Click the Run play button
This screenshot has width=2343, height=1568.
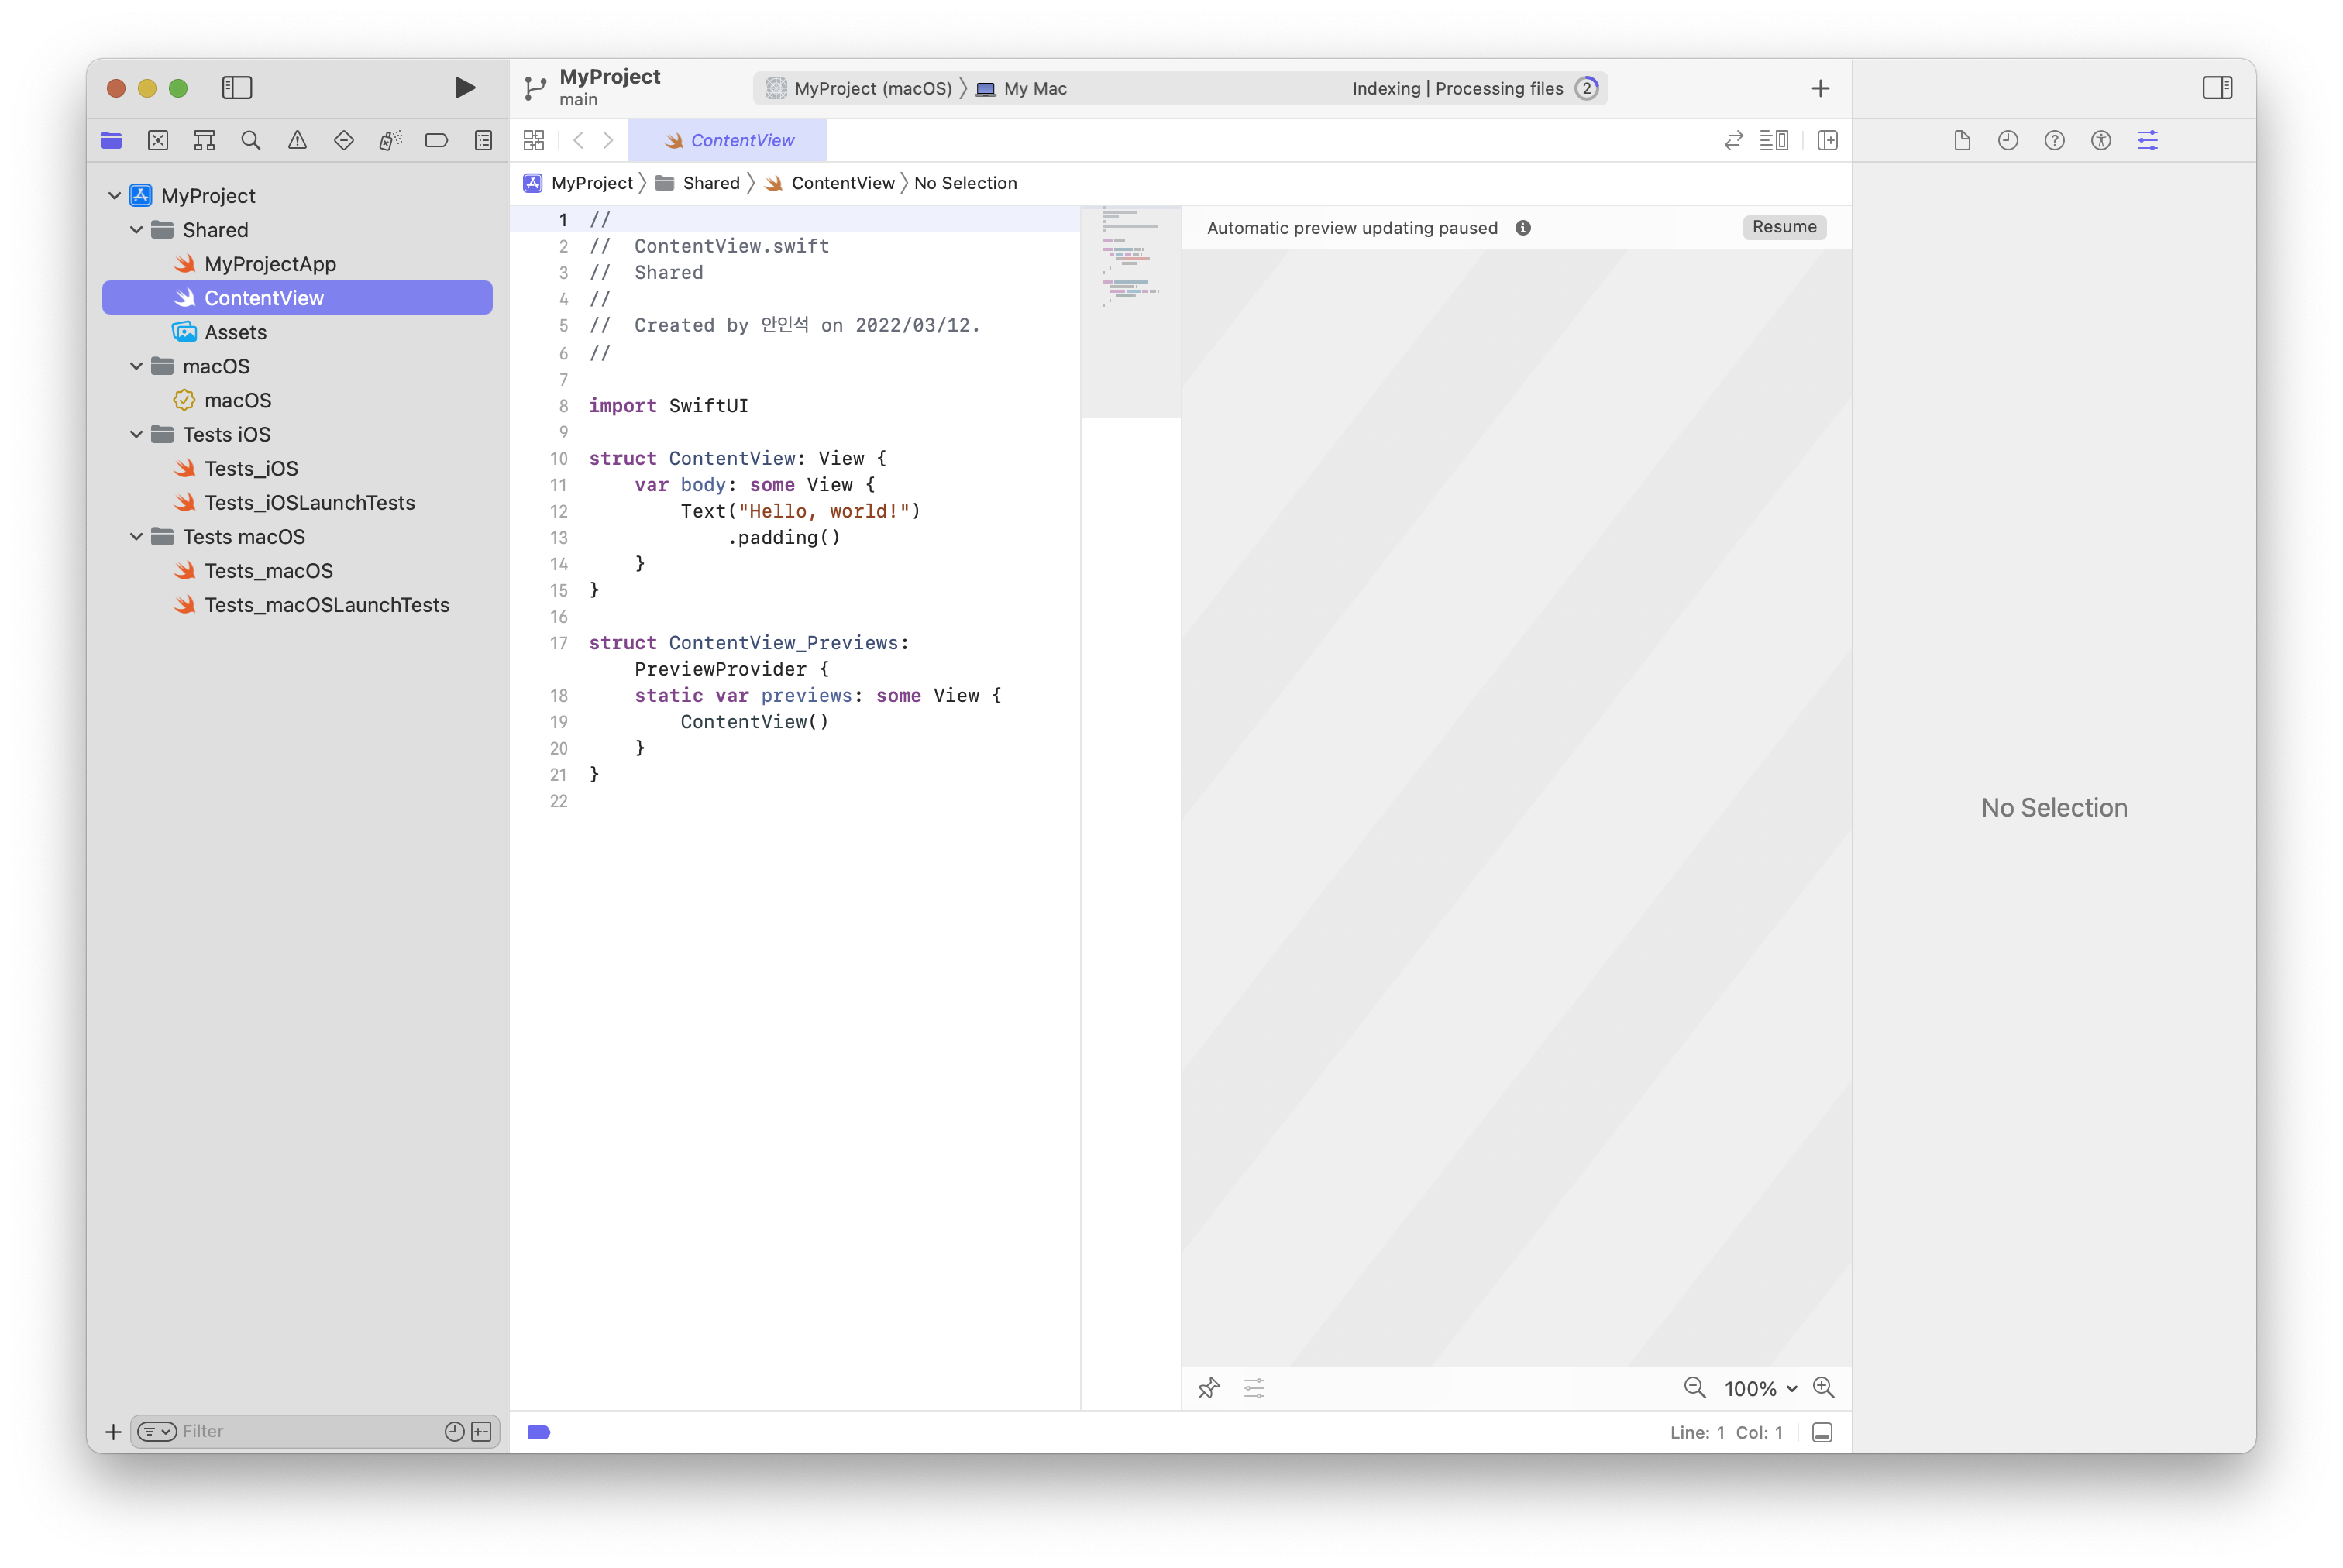[x=464, y=88]
